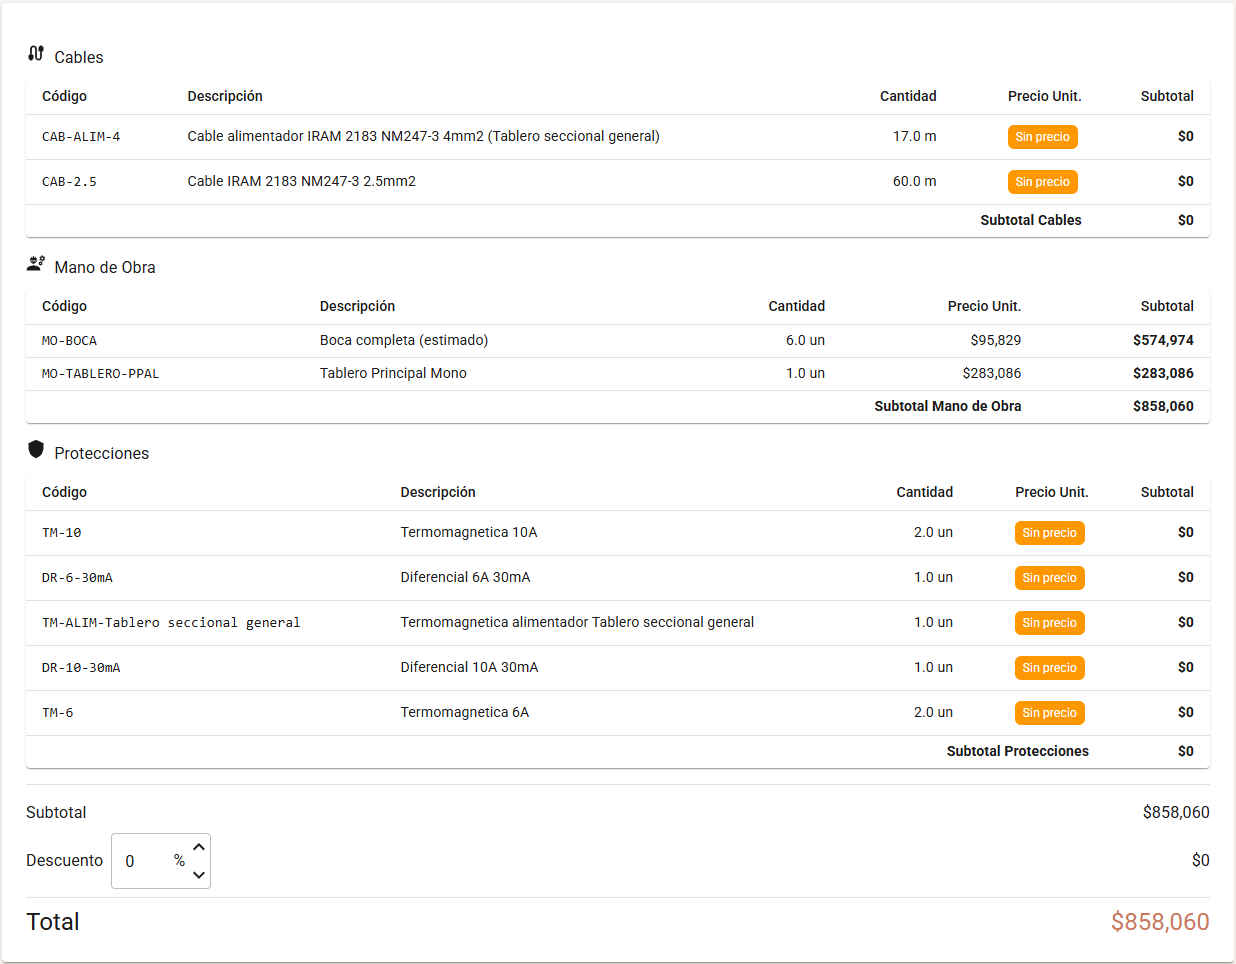This screenshot has height=964, width=1236.
Task: Select the DR-6-30mA code cell
Action: pos(77,578)
